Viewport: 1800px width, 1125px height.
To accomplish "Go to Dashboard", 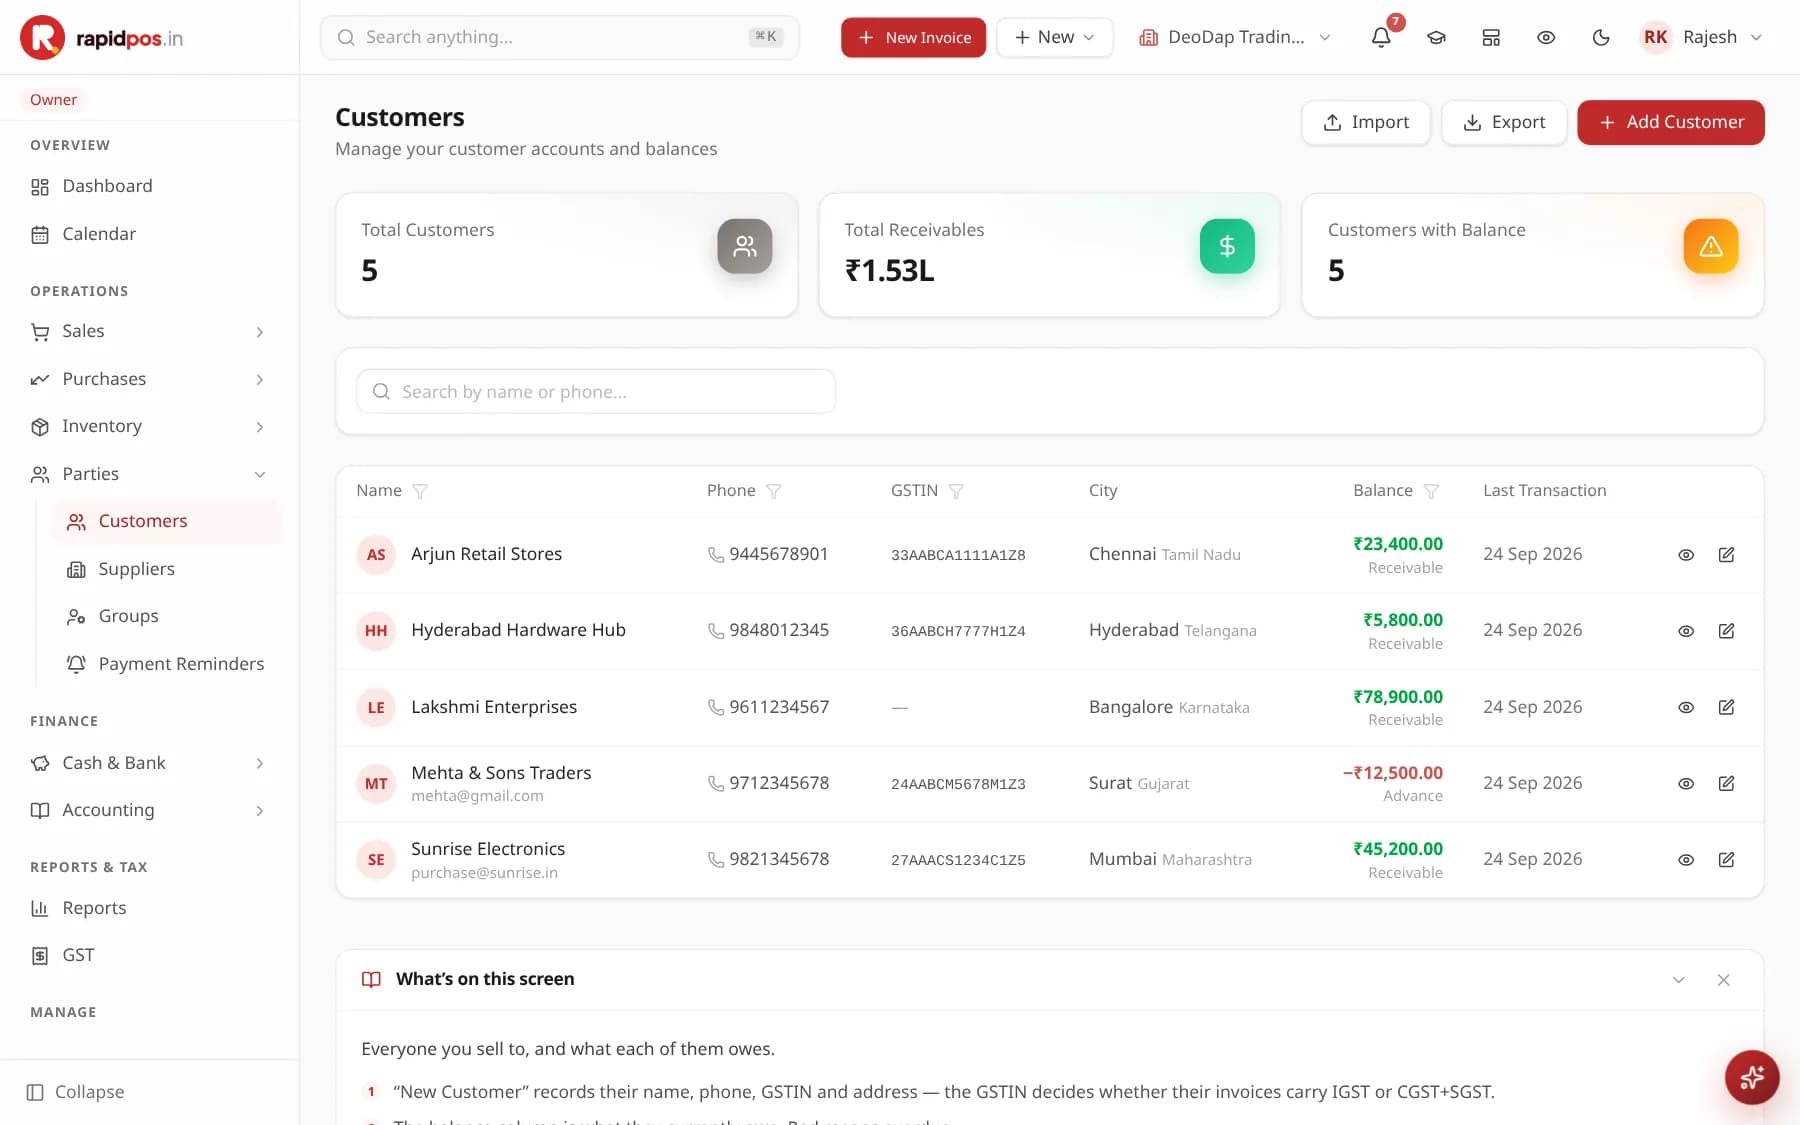I will coord(149,186).
